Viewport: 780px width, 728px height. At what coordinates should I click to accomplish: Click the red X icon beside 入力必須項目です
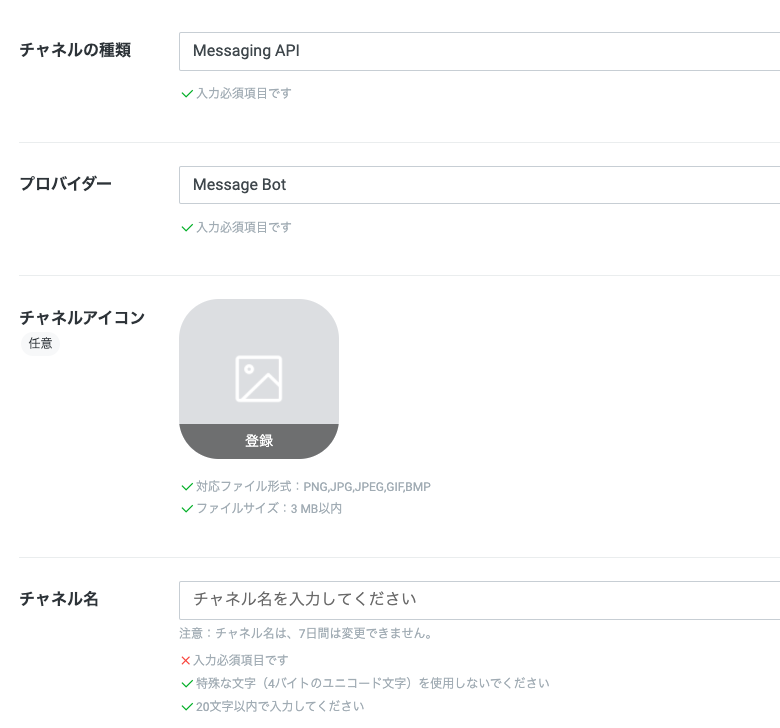(x=186, y=660)
